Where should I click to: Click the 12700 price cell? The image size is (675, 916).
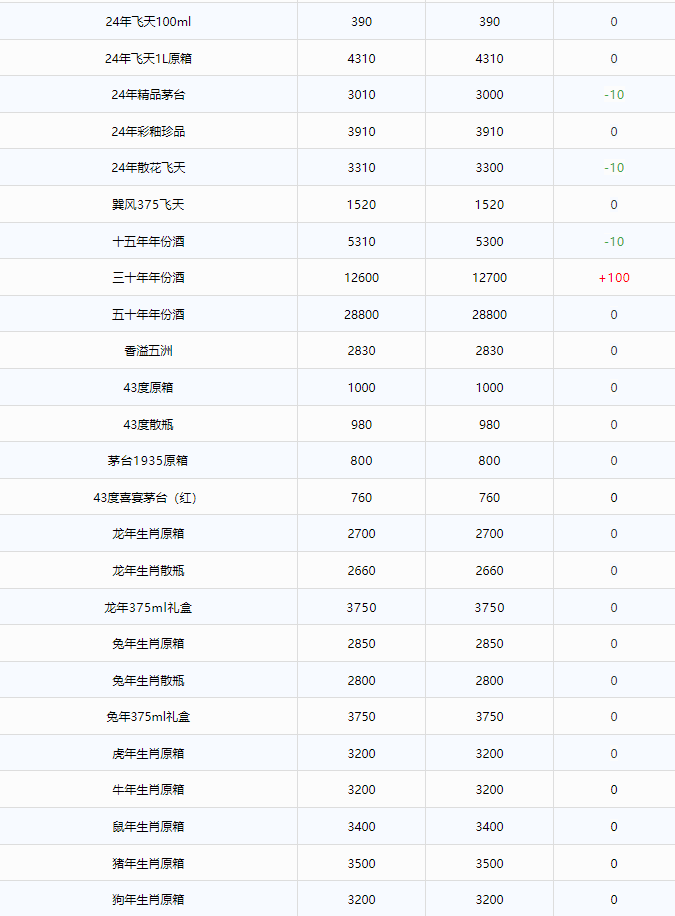tap(489, 277)
